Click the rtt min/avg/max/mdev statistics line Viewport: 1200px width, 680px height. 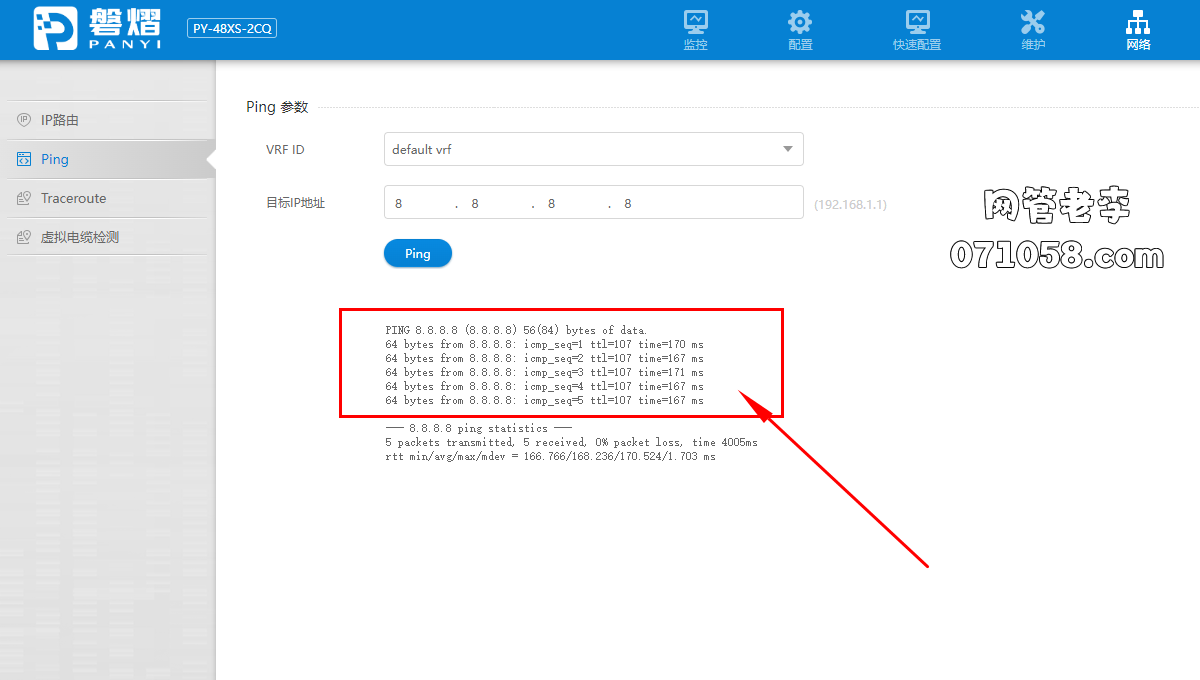(x=550, y=456)
